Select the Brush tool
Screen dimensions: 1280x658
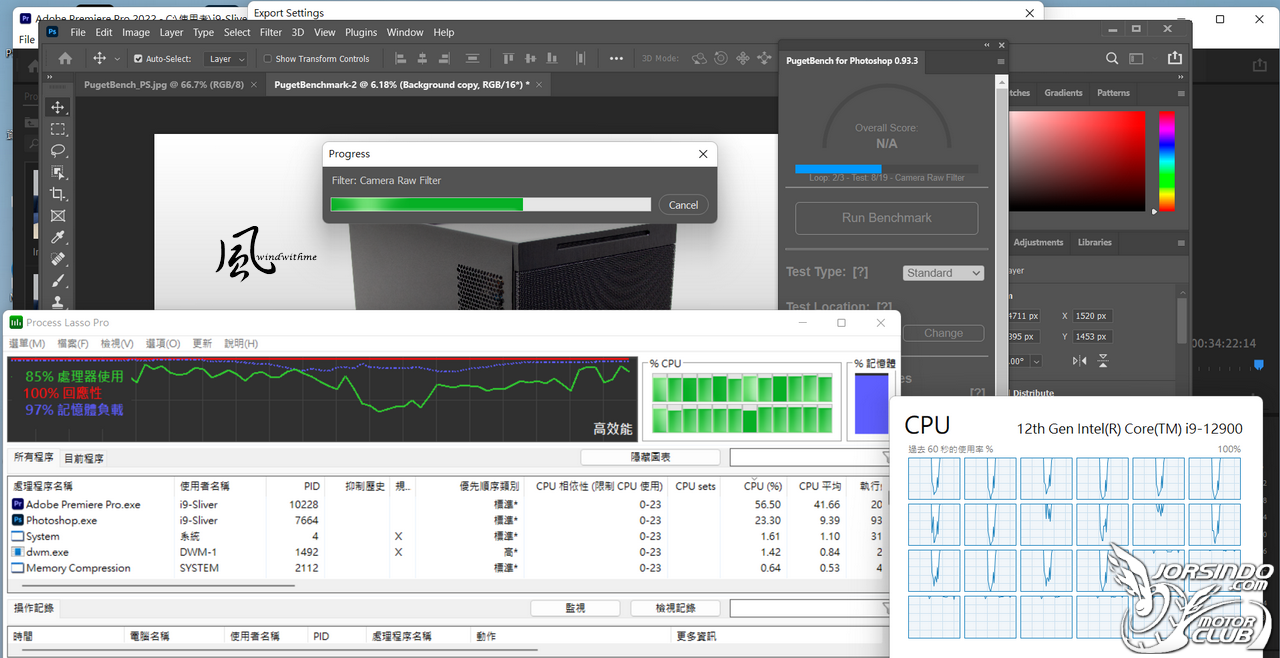[x=58, y=281]
